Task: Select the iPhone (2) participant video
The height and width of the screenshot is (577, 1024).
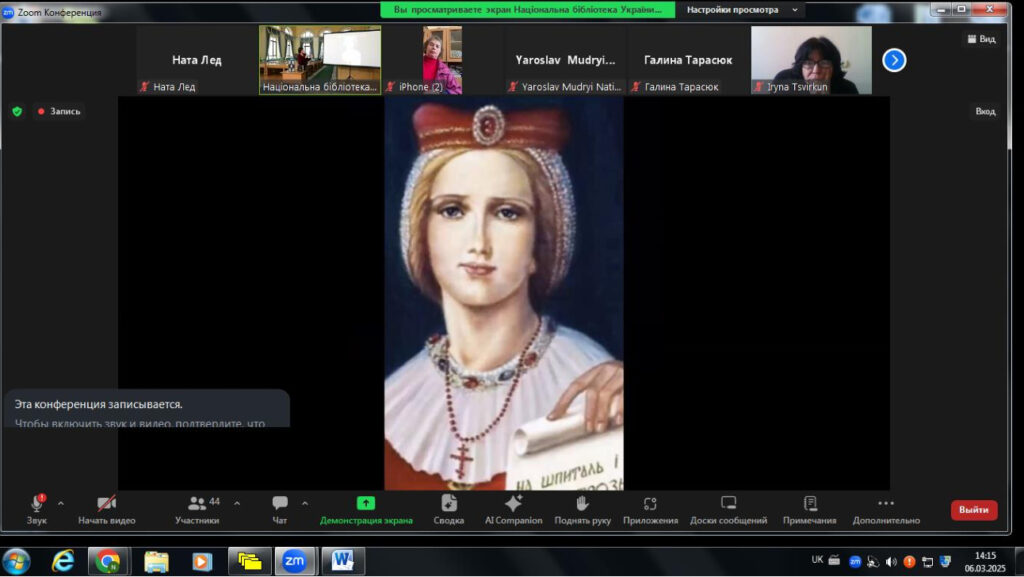Action: [442, 60]
